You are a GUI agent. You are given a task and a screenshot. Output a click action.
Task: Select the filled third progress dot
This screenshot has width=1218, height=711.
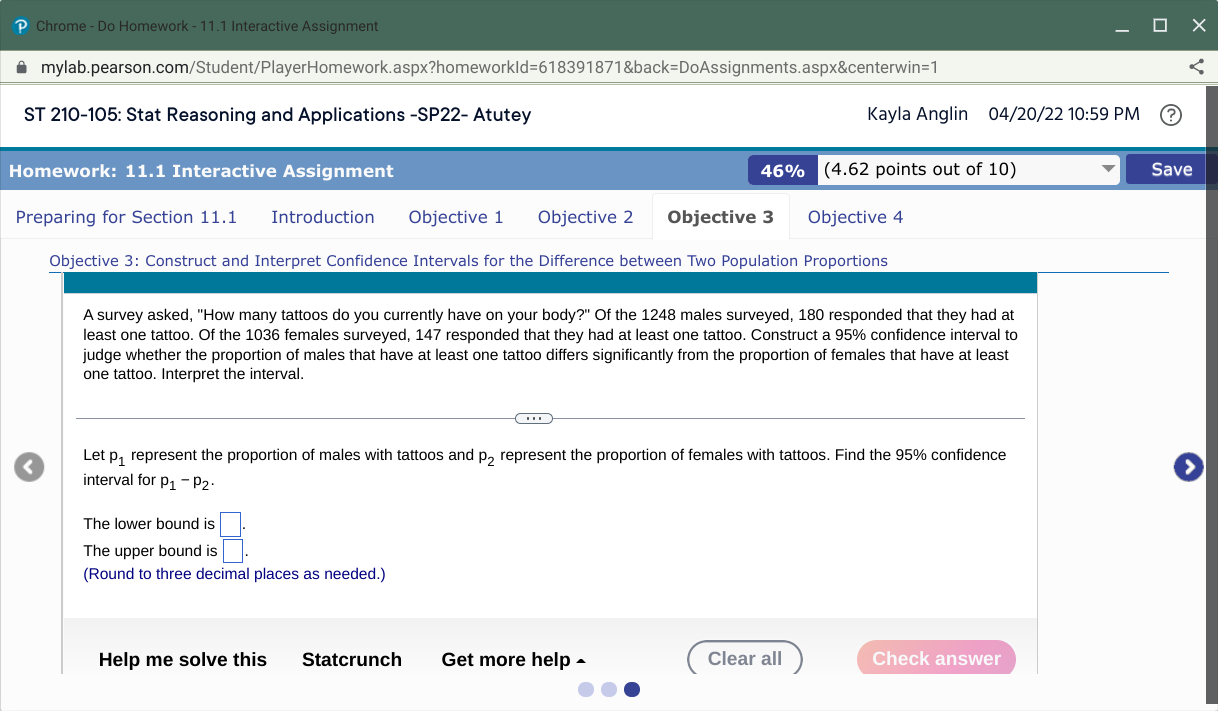pos(631,689)
